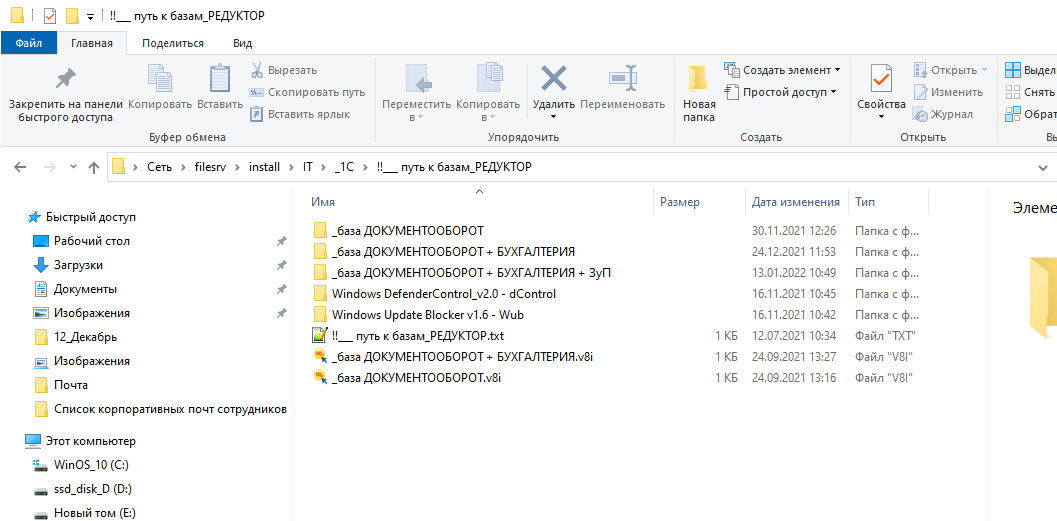The image size is (1057, 521).
Task: Click IT in the address path
Action: coord(307,166)
